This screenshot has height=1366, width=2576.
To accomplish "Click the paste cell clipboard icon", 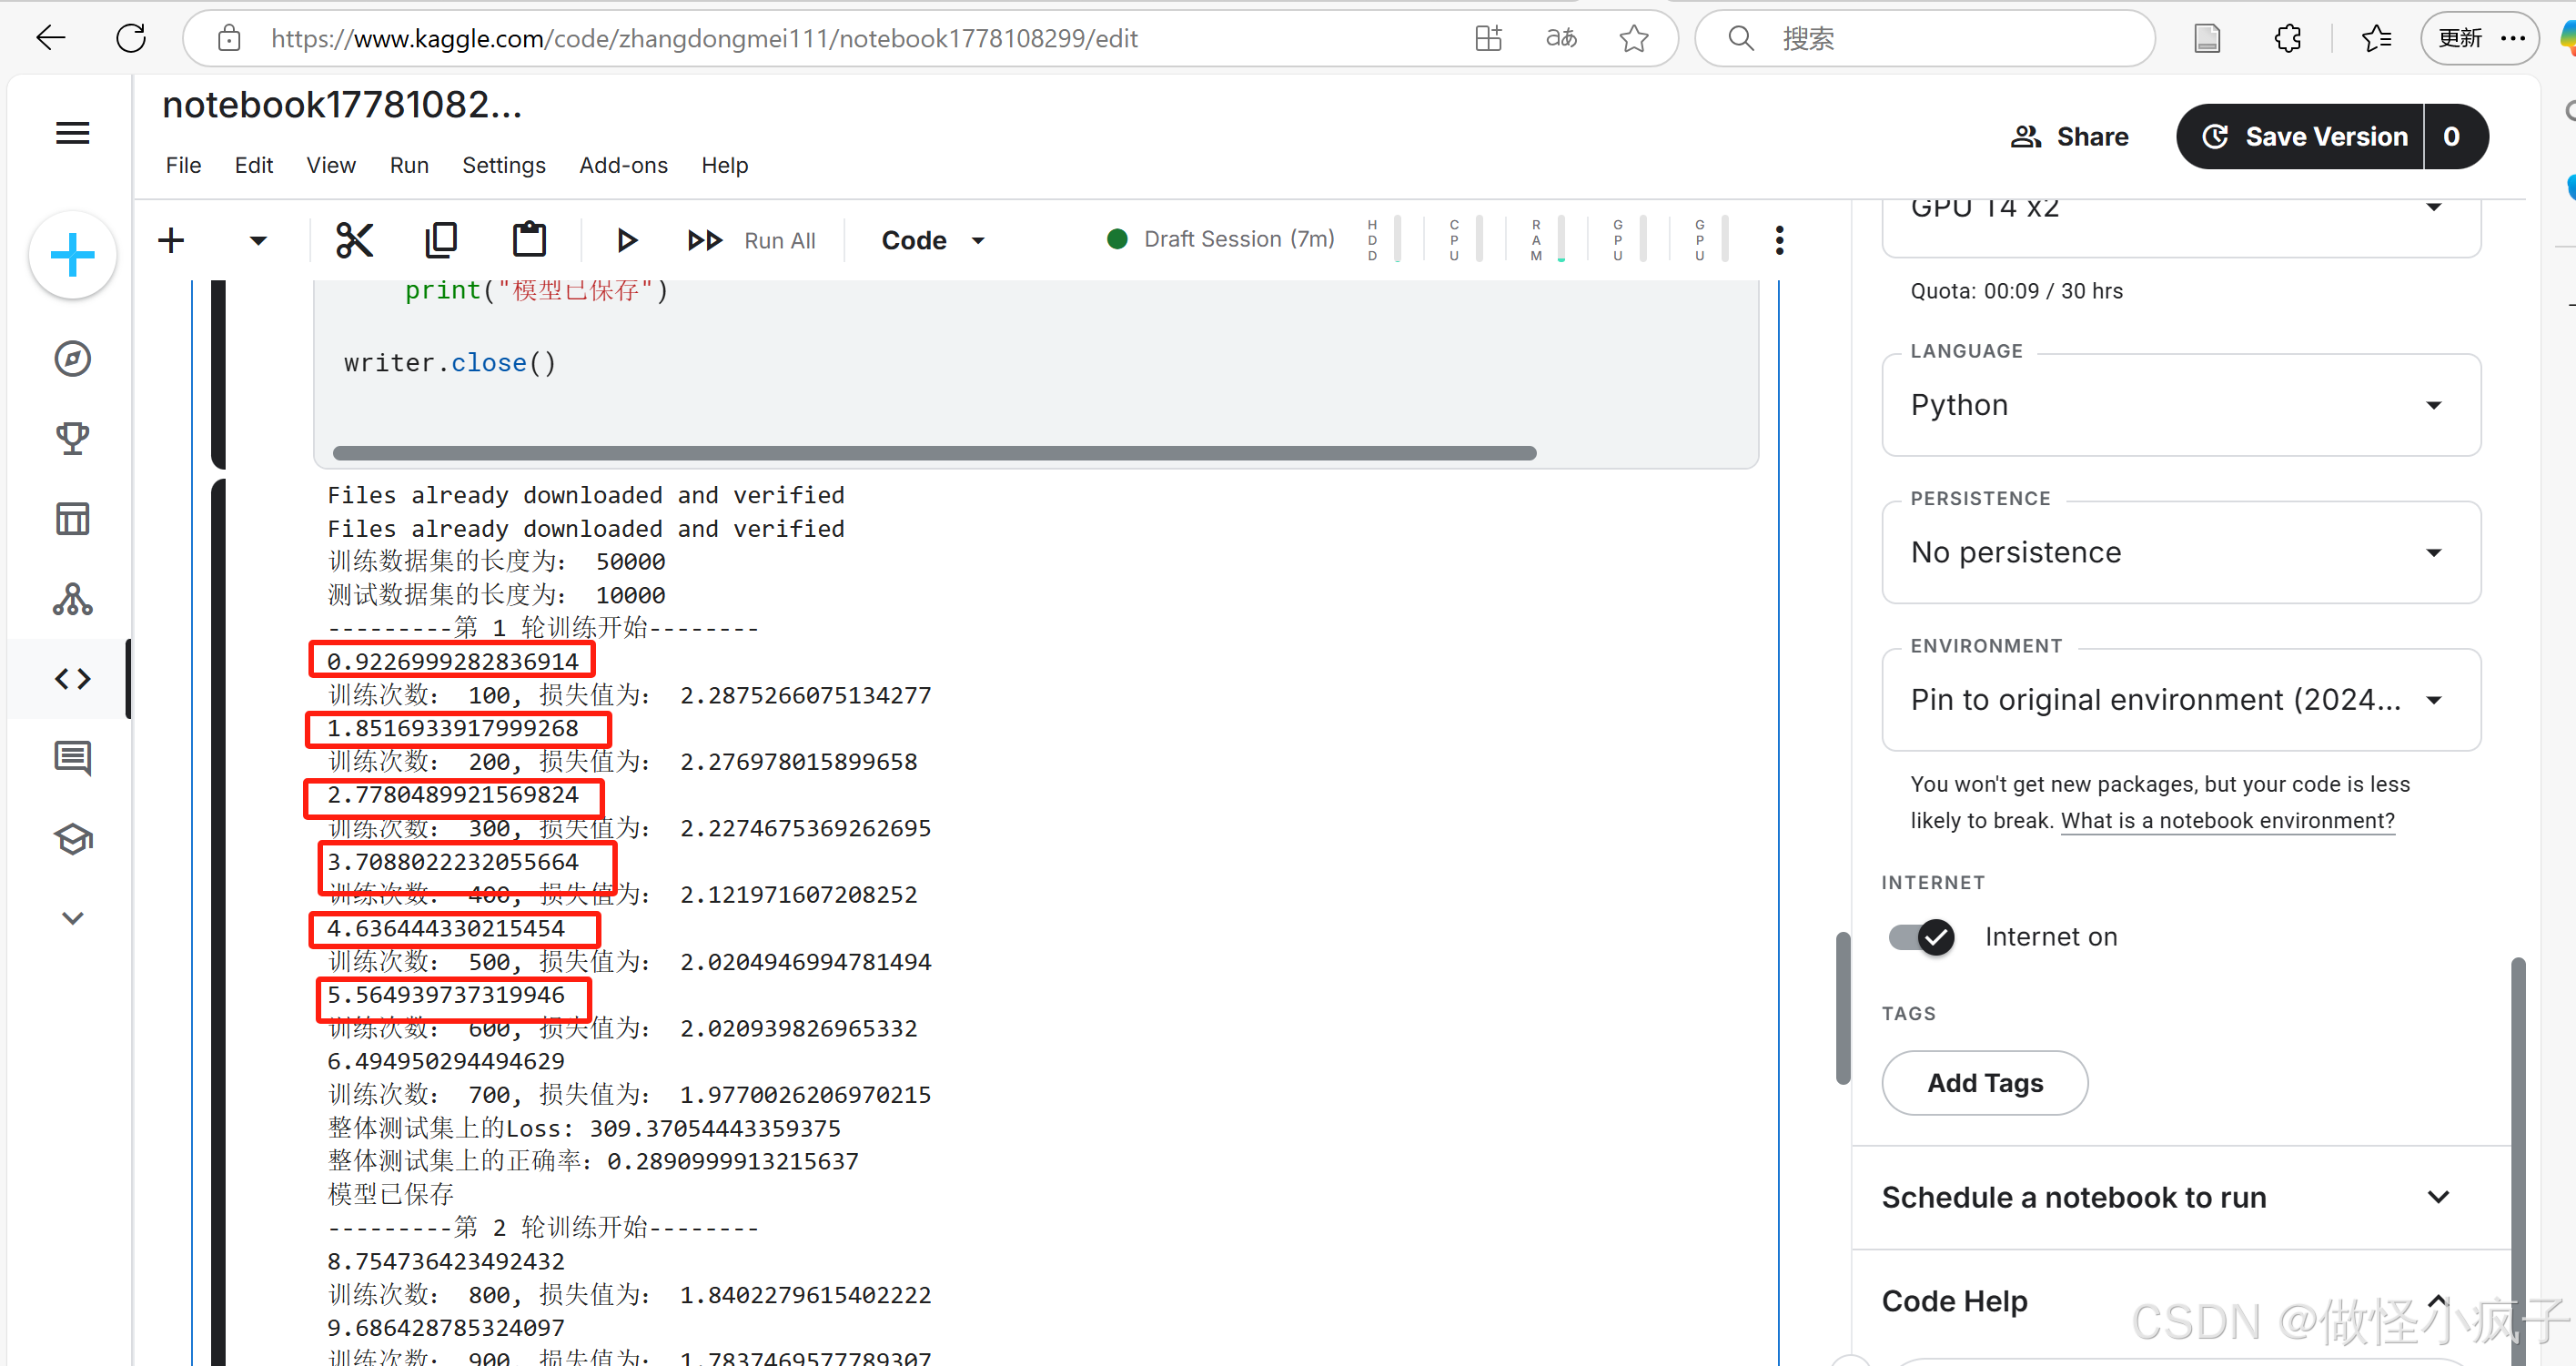I will (x=529, y=240).
